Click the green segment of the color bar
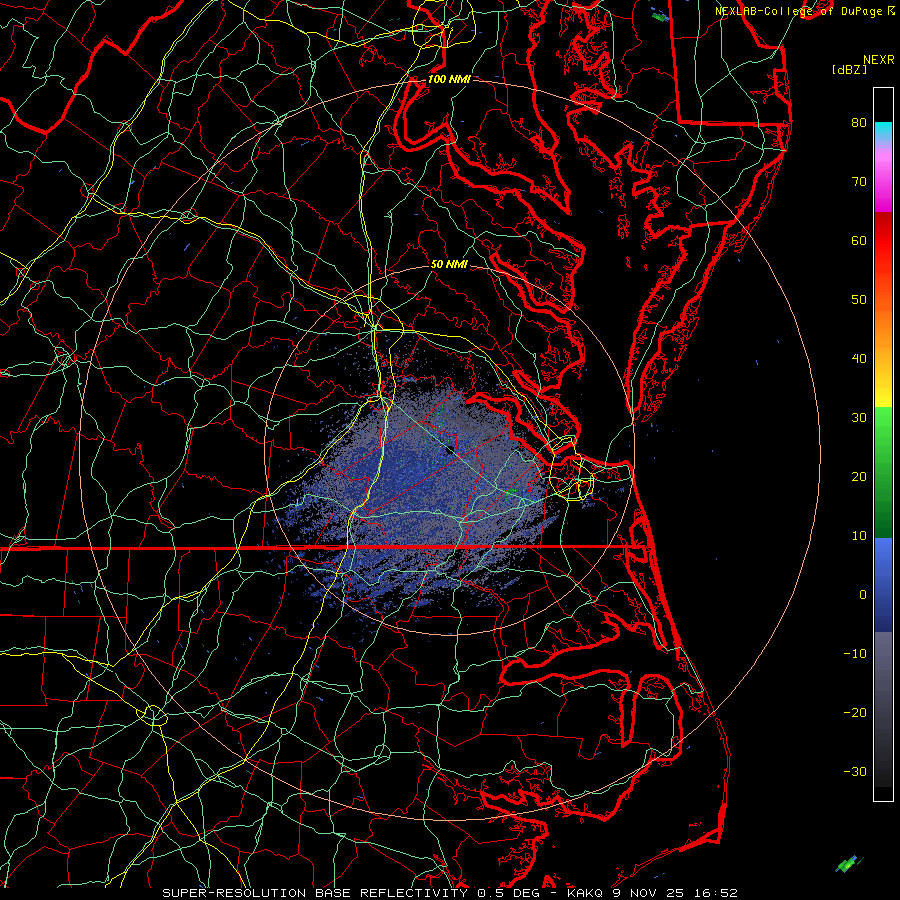 click(x=883, y=471)
